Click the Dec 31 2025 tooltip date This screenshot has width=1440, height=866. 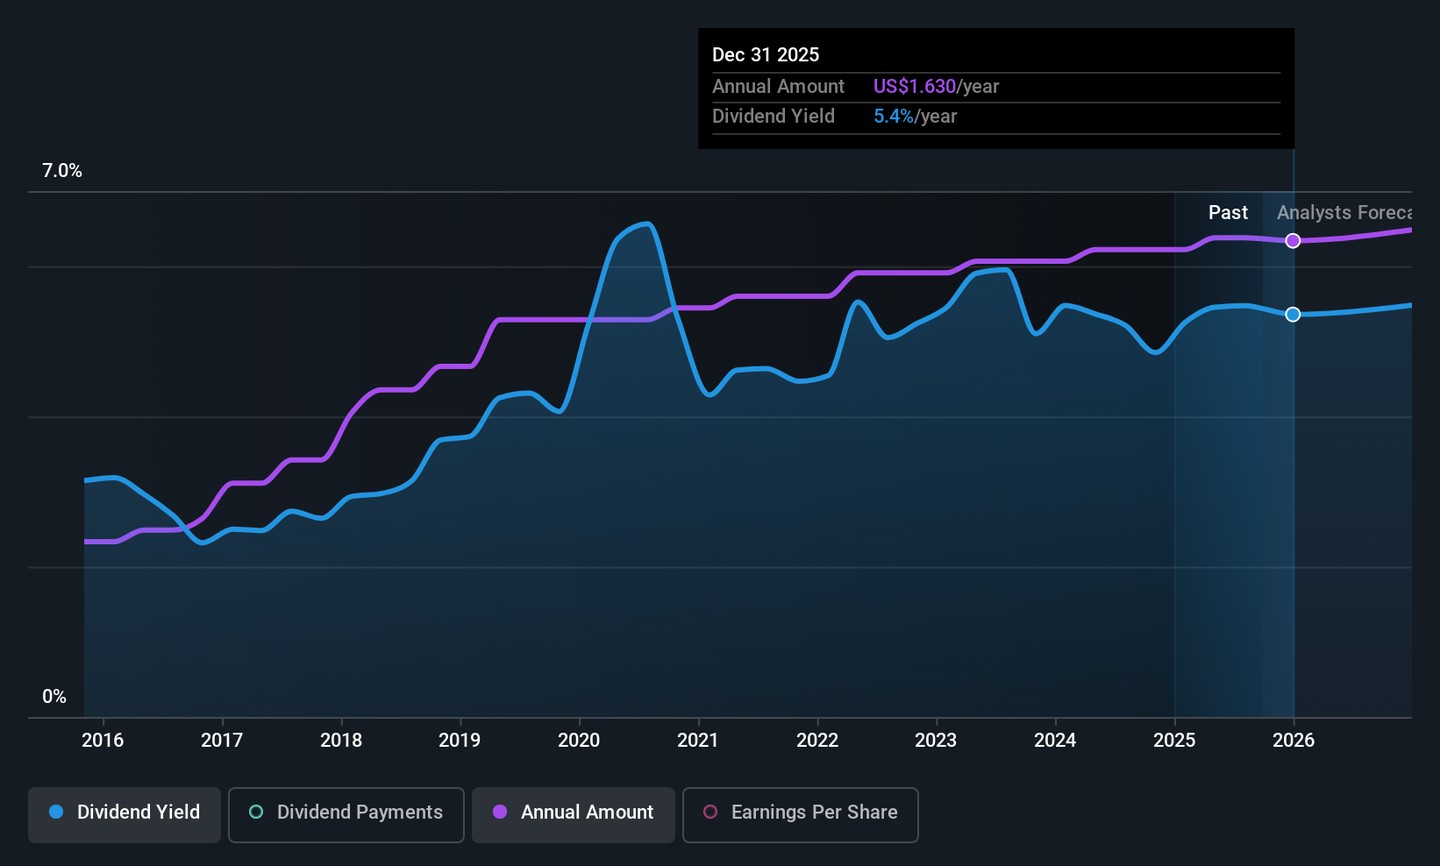pos(766,55)
